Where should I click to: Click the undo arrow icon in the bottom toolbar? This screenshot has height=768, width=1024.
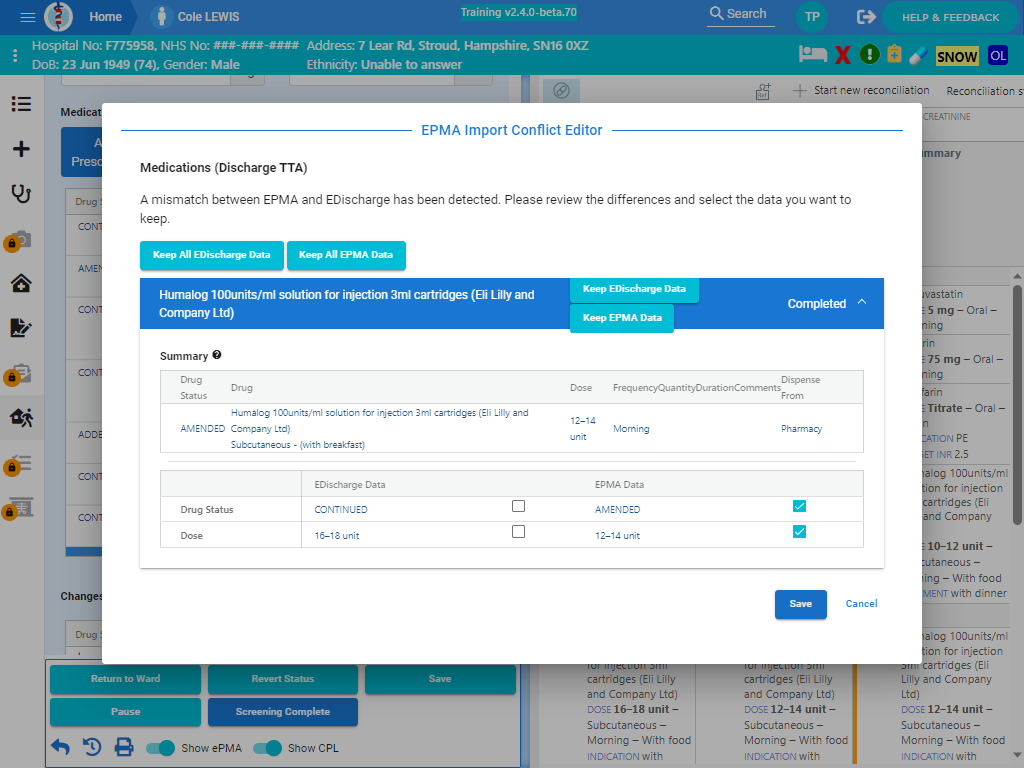click(x=61, y=747)
